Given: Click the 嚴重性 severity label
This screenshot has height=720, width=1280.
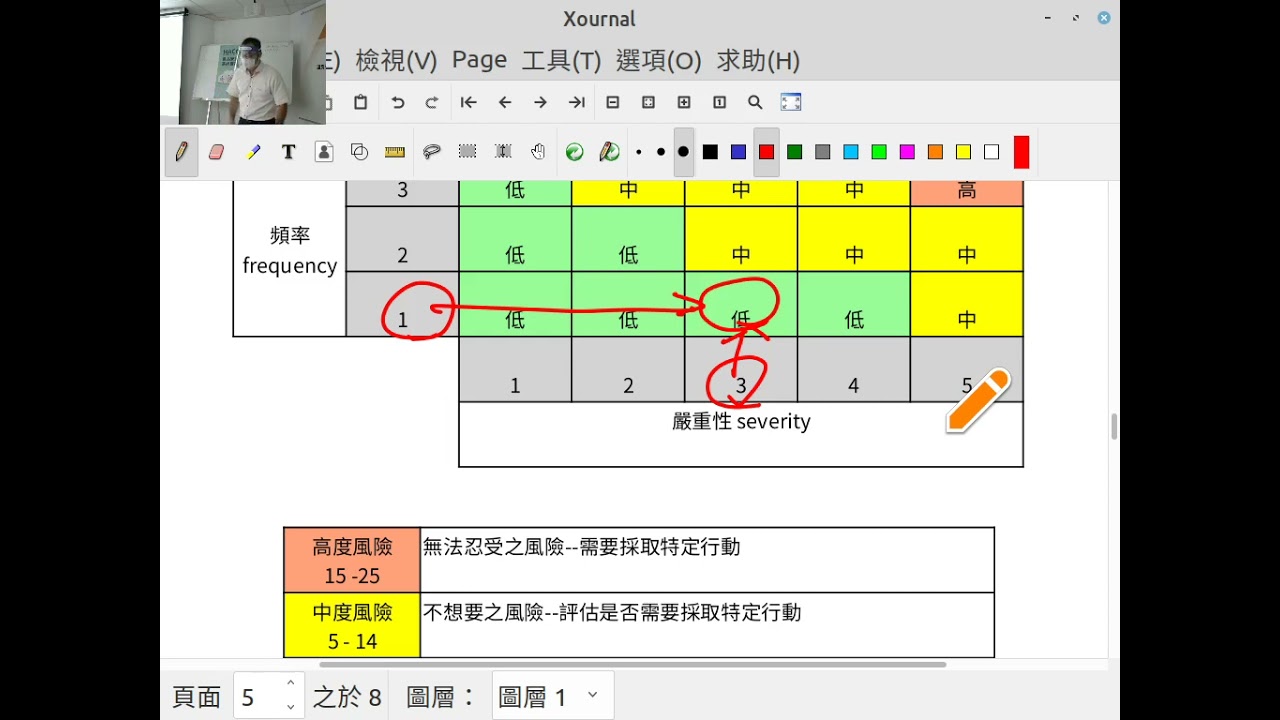Looking at the screenshot, I should pyautogui.click(x=741, y=422).
